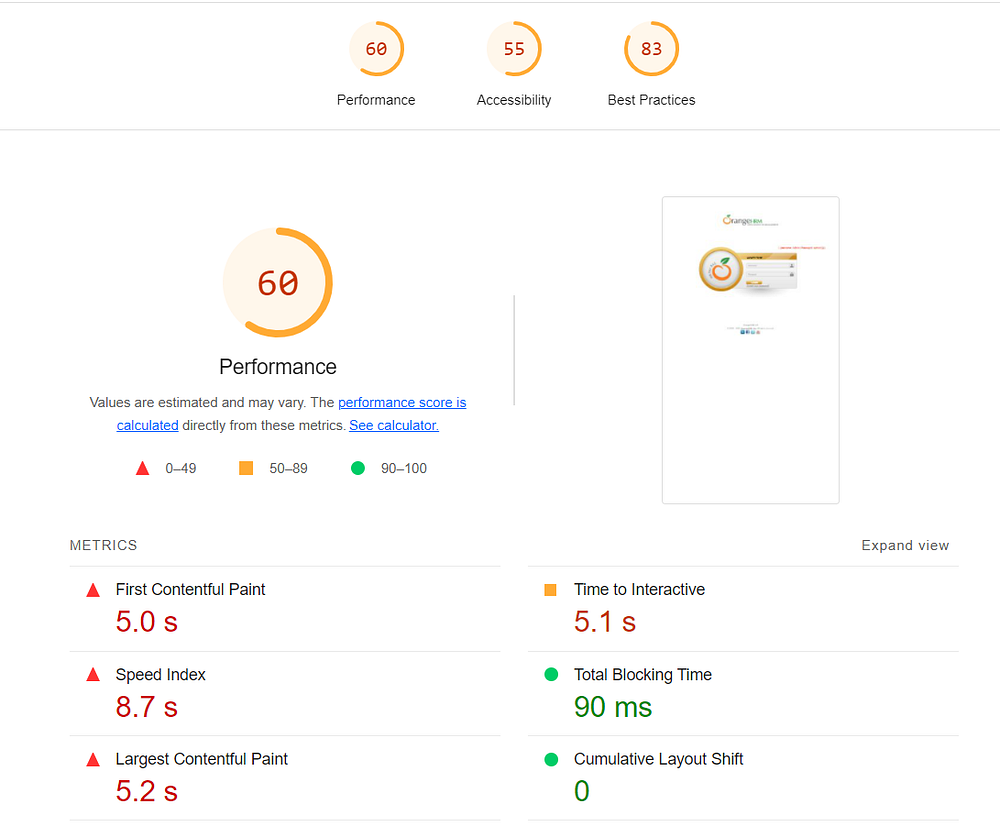
Task: Click the Performance score gauge at top
Action: (376, 49)
